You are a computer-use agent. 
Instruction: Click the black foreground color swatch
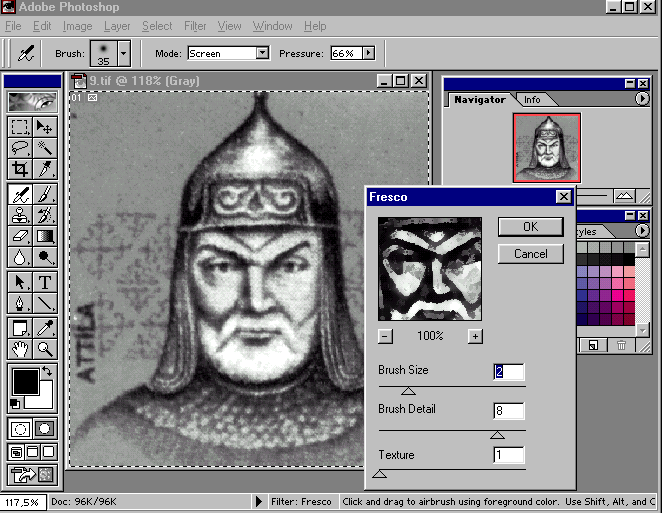pyautogui.click(x=26, y=381)
